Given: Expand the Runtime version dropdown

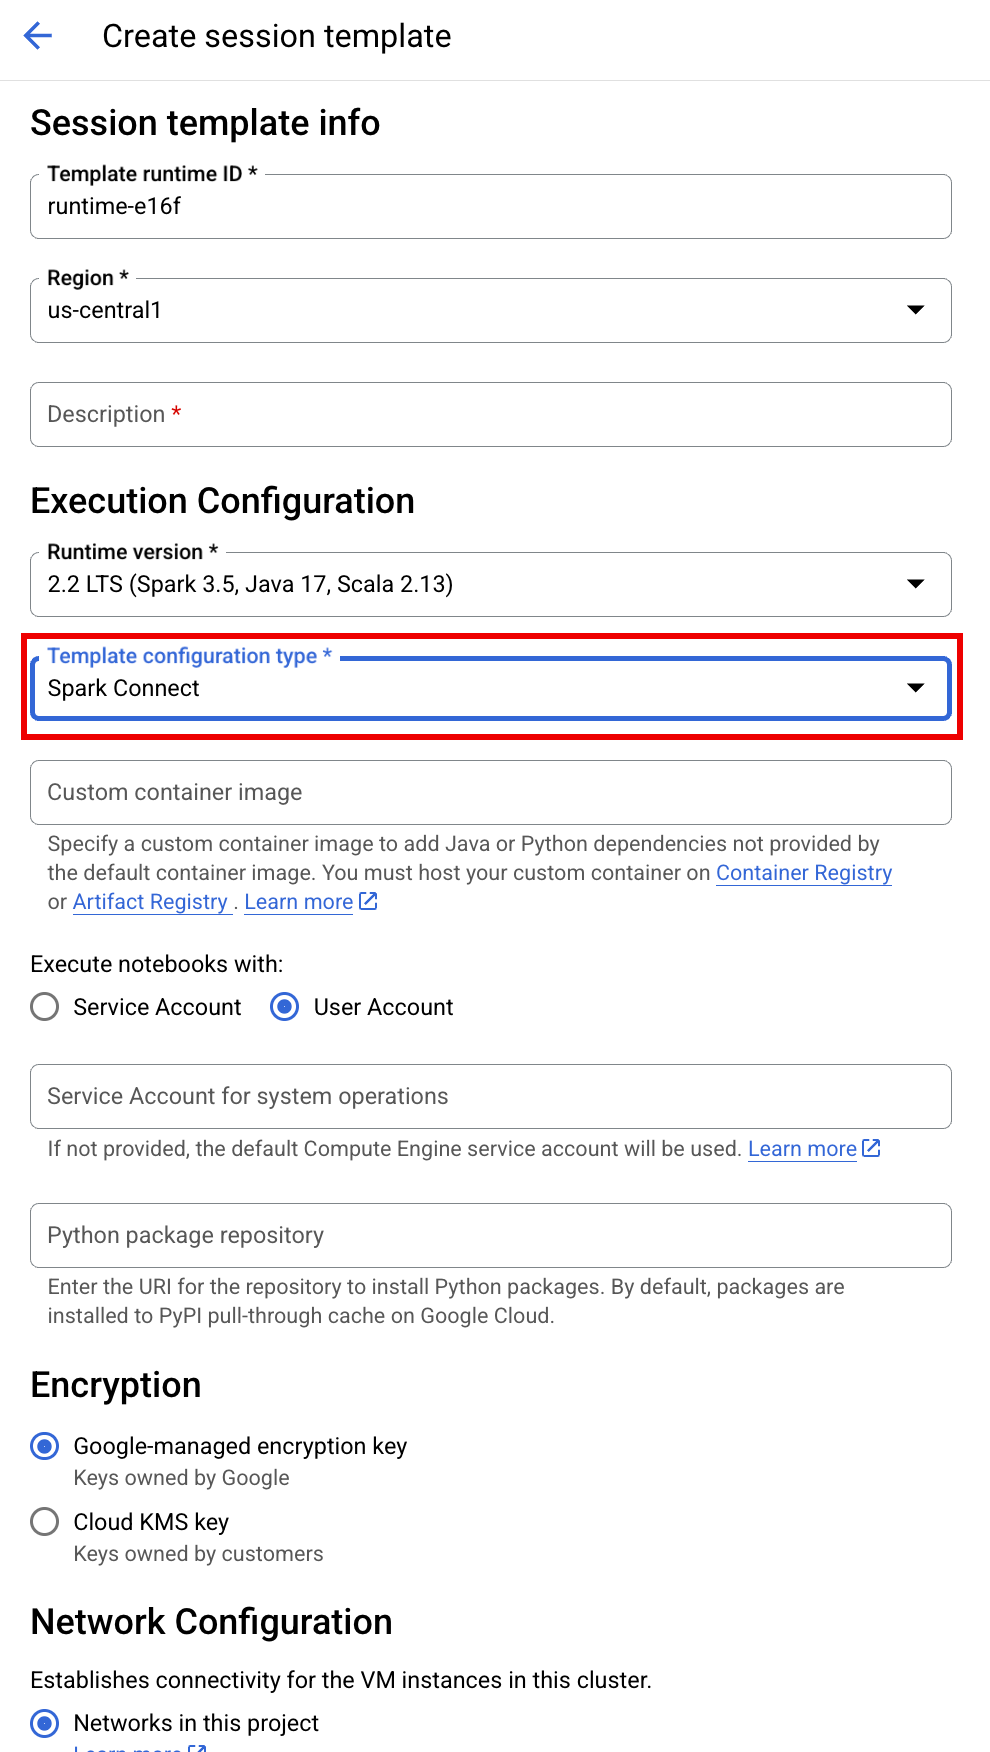Looking at the screenshot, I should [x=490, y=584].
